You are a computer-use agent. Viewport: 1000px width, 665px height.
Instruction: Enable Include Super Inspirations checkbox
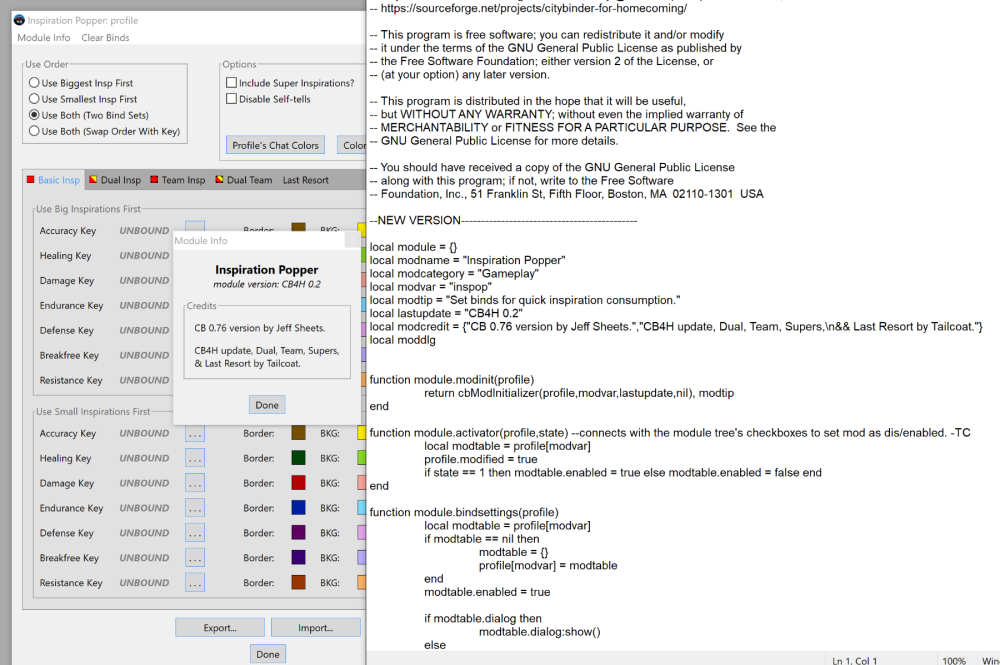tap(232, 83)
